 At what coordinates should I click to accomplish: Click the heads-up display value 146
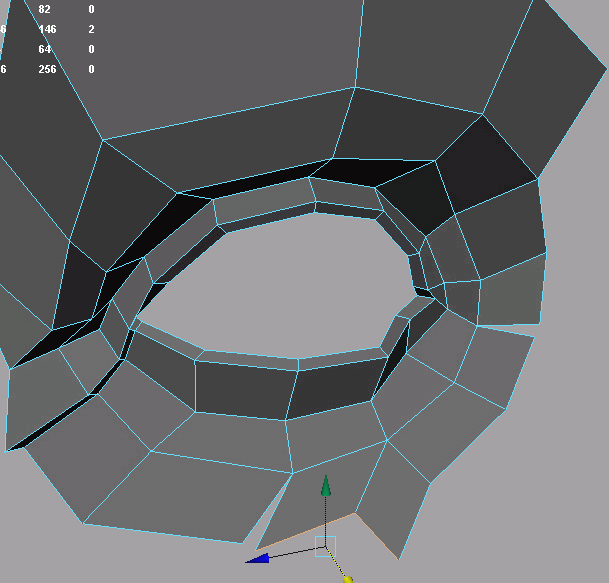pos(47,29)
